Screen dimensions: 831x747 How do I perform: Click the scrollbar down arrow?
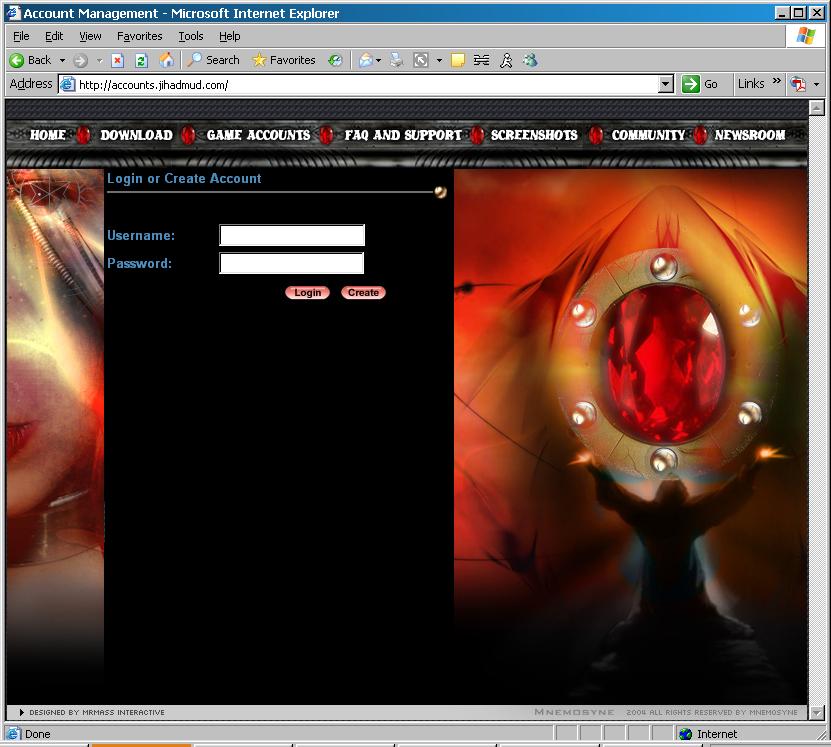pyautogui.click(x=817, y=713)
